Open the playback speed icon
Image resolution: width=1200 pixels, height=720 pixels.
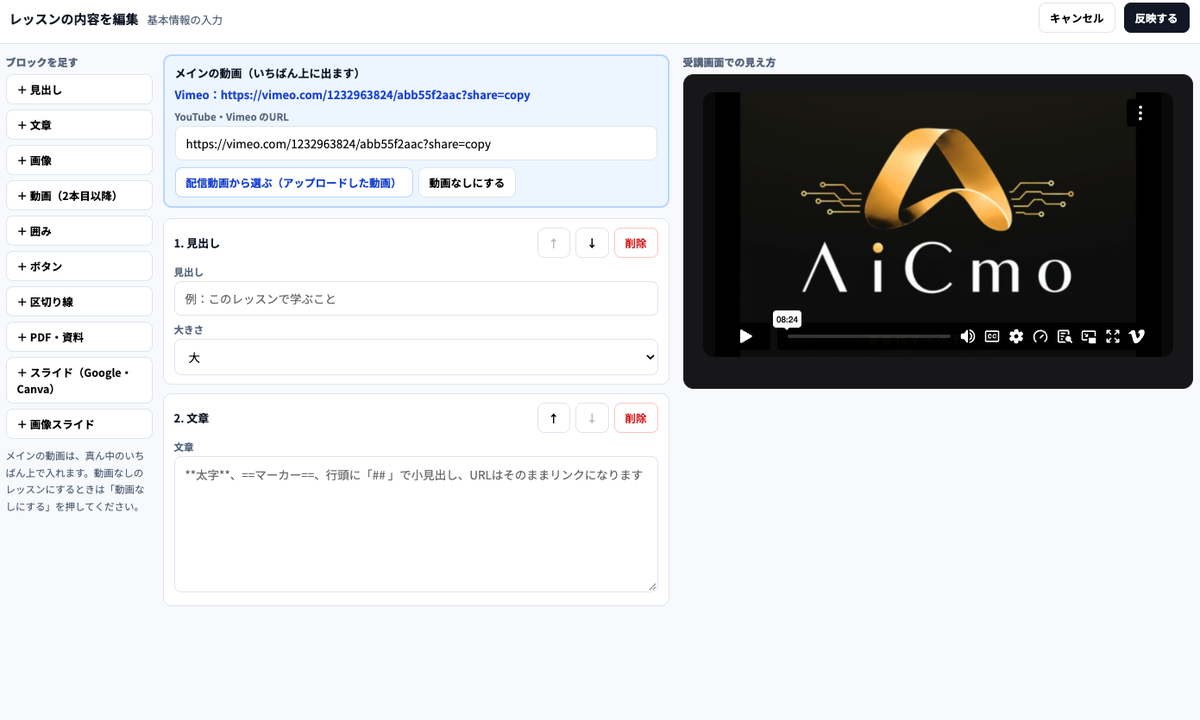click(1040, 336)
